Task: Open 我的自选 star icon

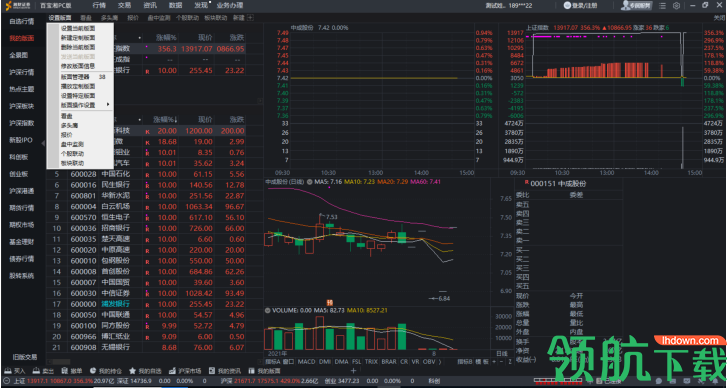Action: (x=132, y=371)
